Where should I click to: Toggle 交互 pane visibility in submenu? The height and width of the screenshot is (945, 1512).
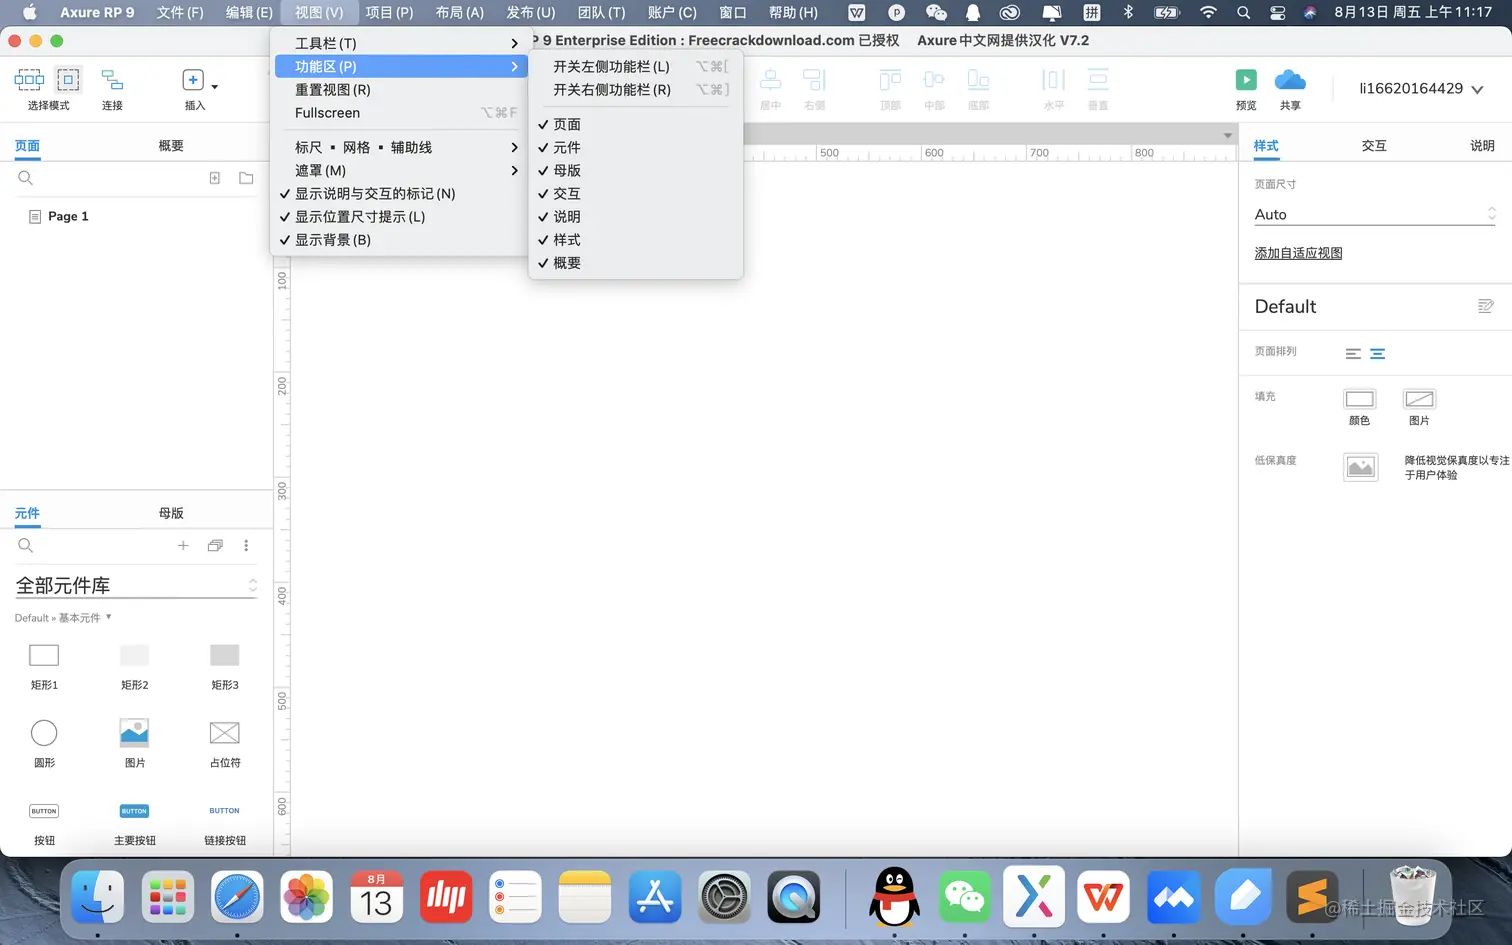(636, 193)
